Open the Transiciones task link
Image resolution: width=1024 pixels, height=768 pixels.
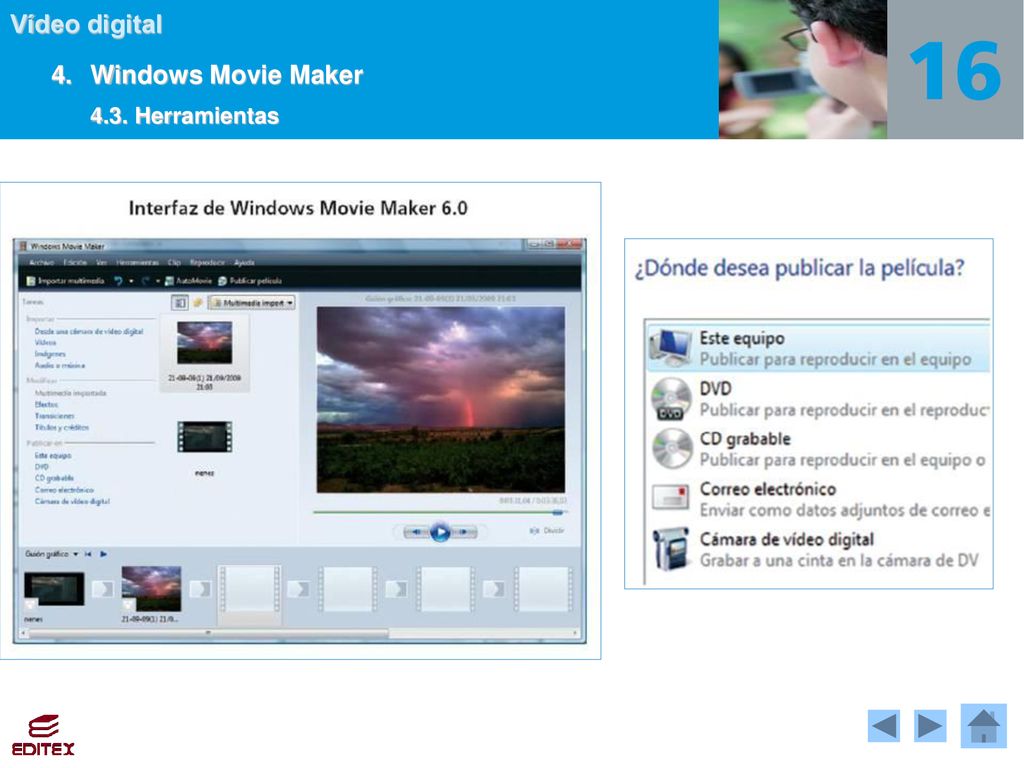[x=55, y=416]
